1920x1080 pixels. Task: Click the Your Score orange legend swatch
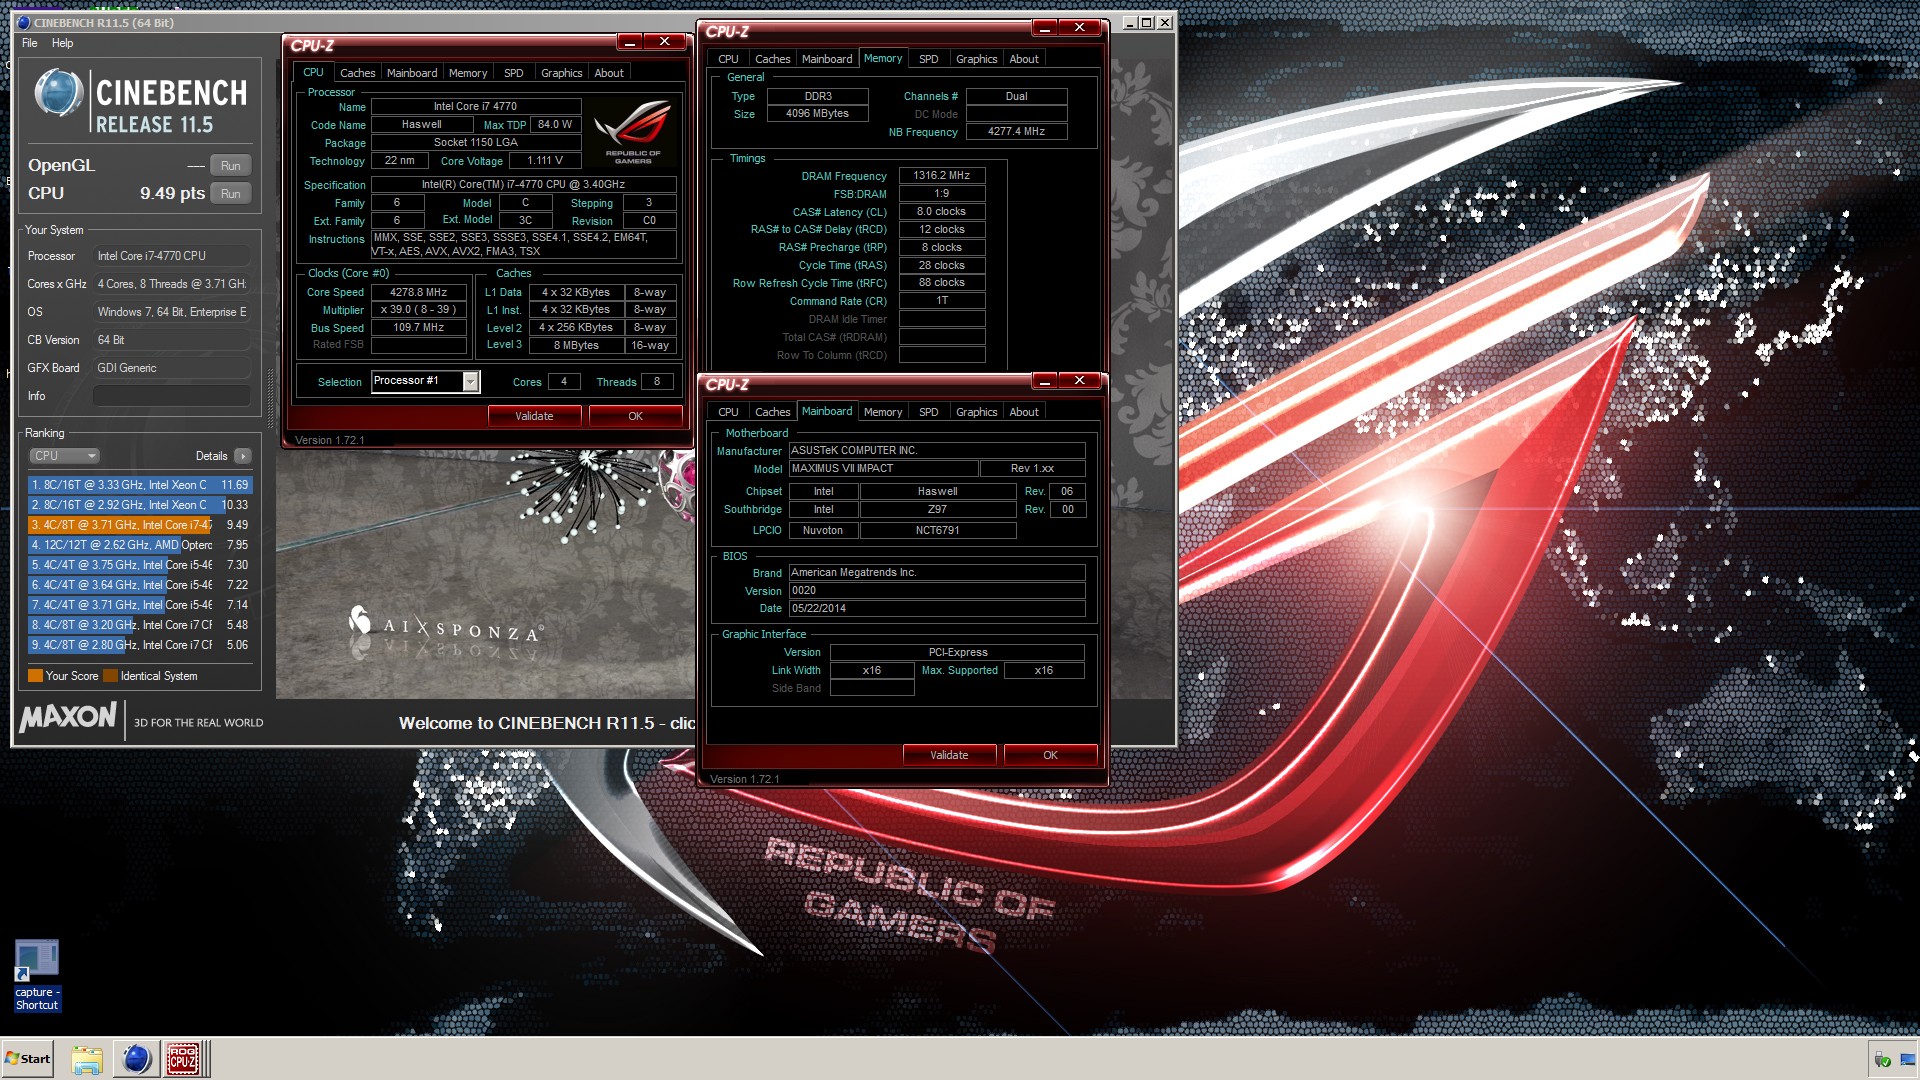[x=35, y=676]
